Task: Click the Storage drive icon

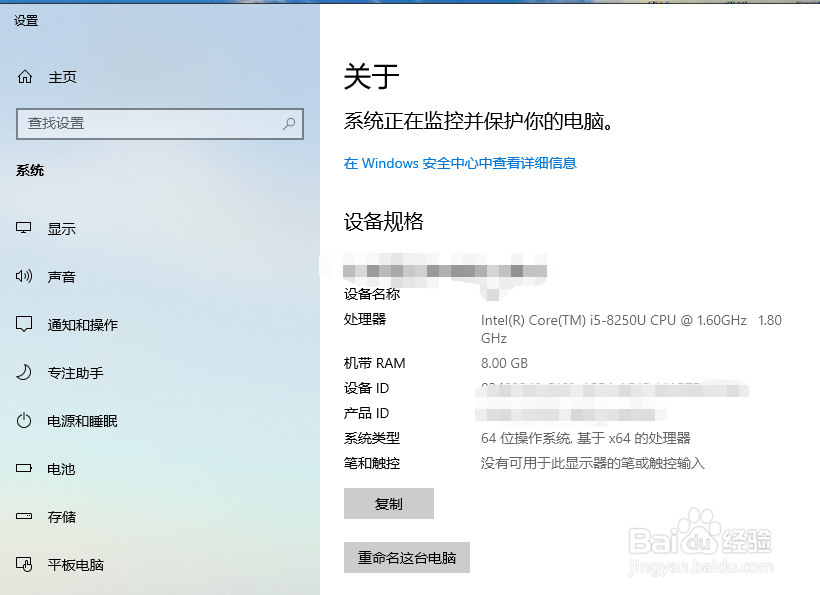Action: 24,517
